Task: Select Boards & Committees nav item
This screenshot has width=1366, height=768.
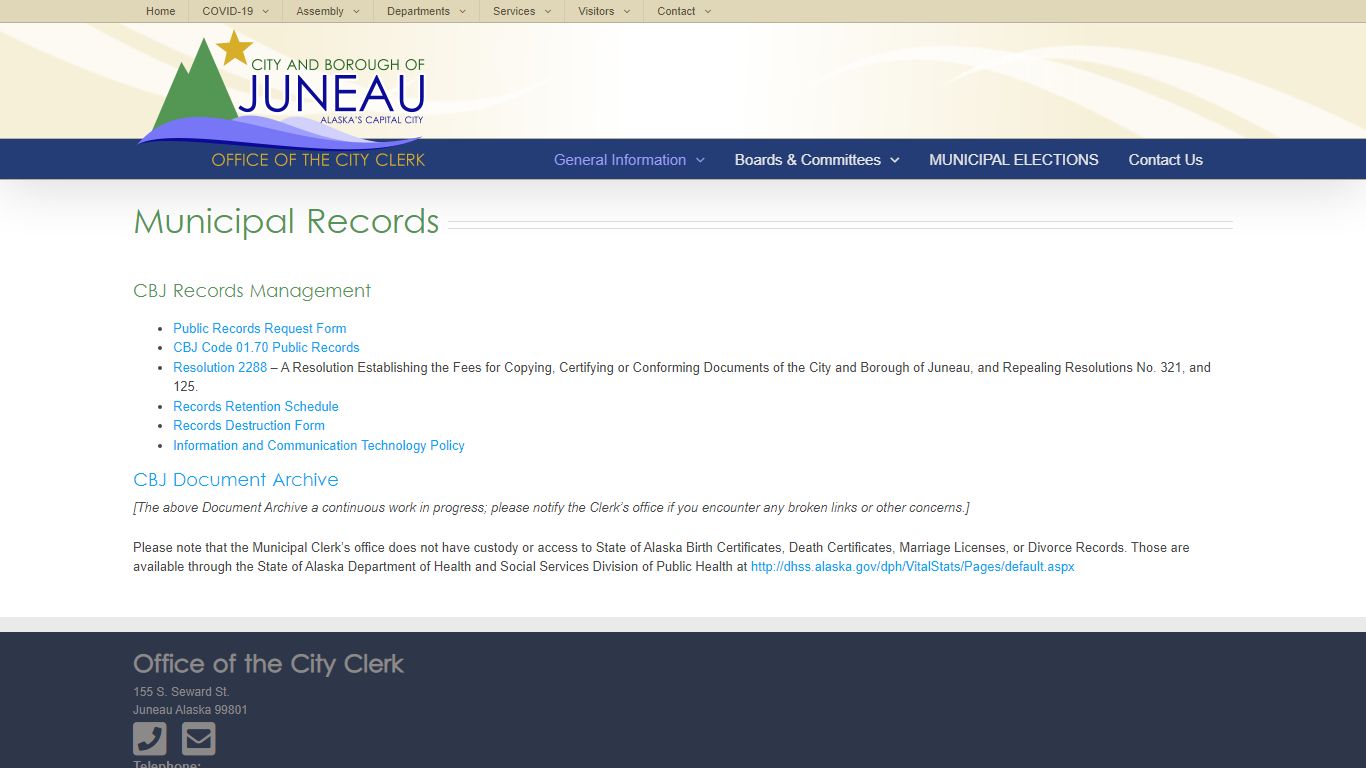Action: (x=808, y=160)
